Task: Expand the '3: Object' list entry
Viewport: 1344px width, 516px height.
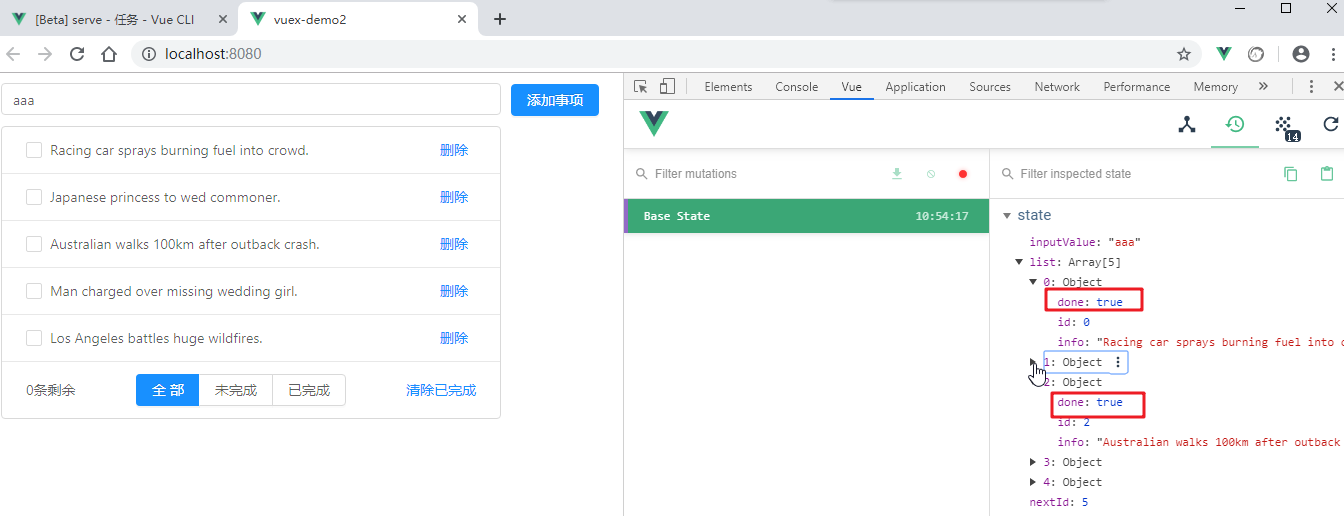Action: [1033, 462]
